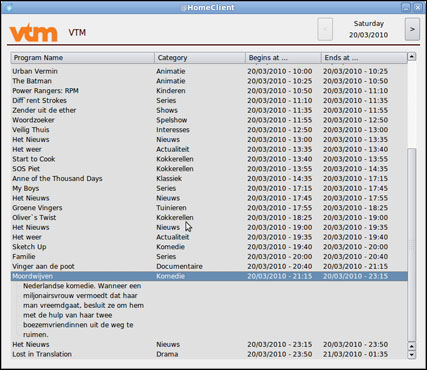This screenshot has width=427, height=370.
Task: Click the scrollbar down arrow at bottom
Action: (412, 355)
